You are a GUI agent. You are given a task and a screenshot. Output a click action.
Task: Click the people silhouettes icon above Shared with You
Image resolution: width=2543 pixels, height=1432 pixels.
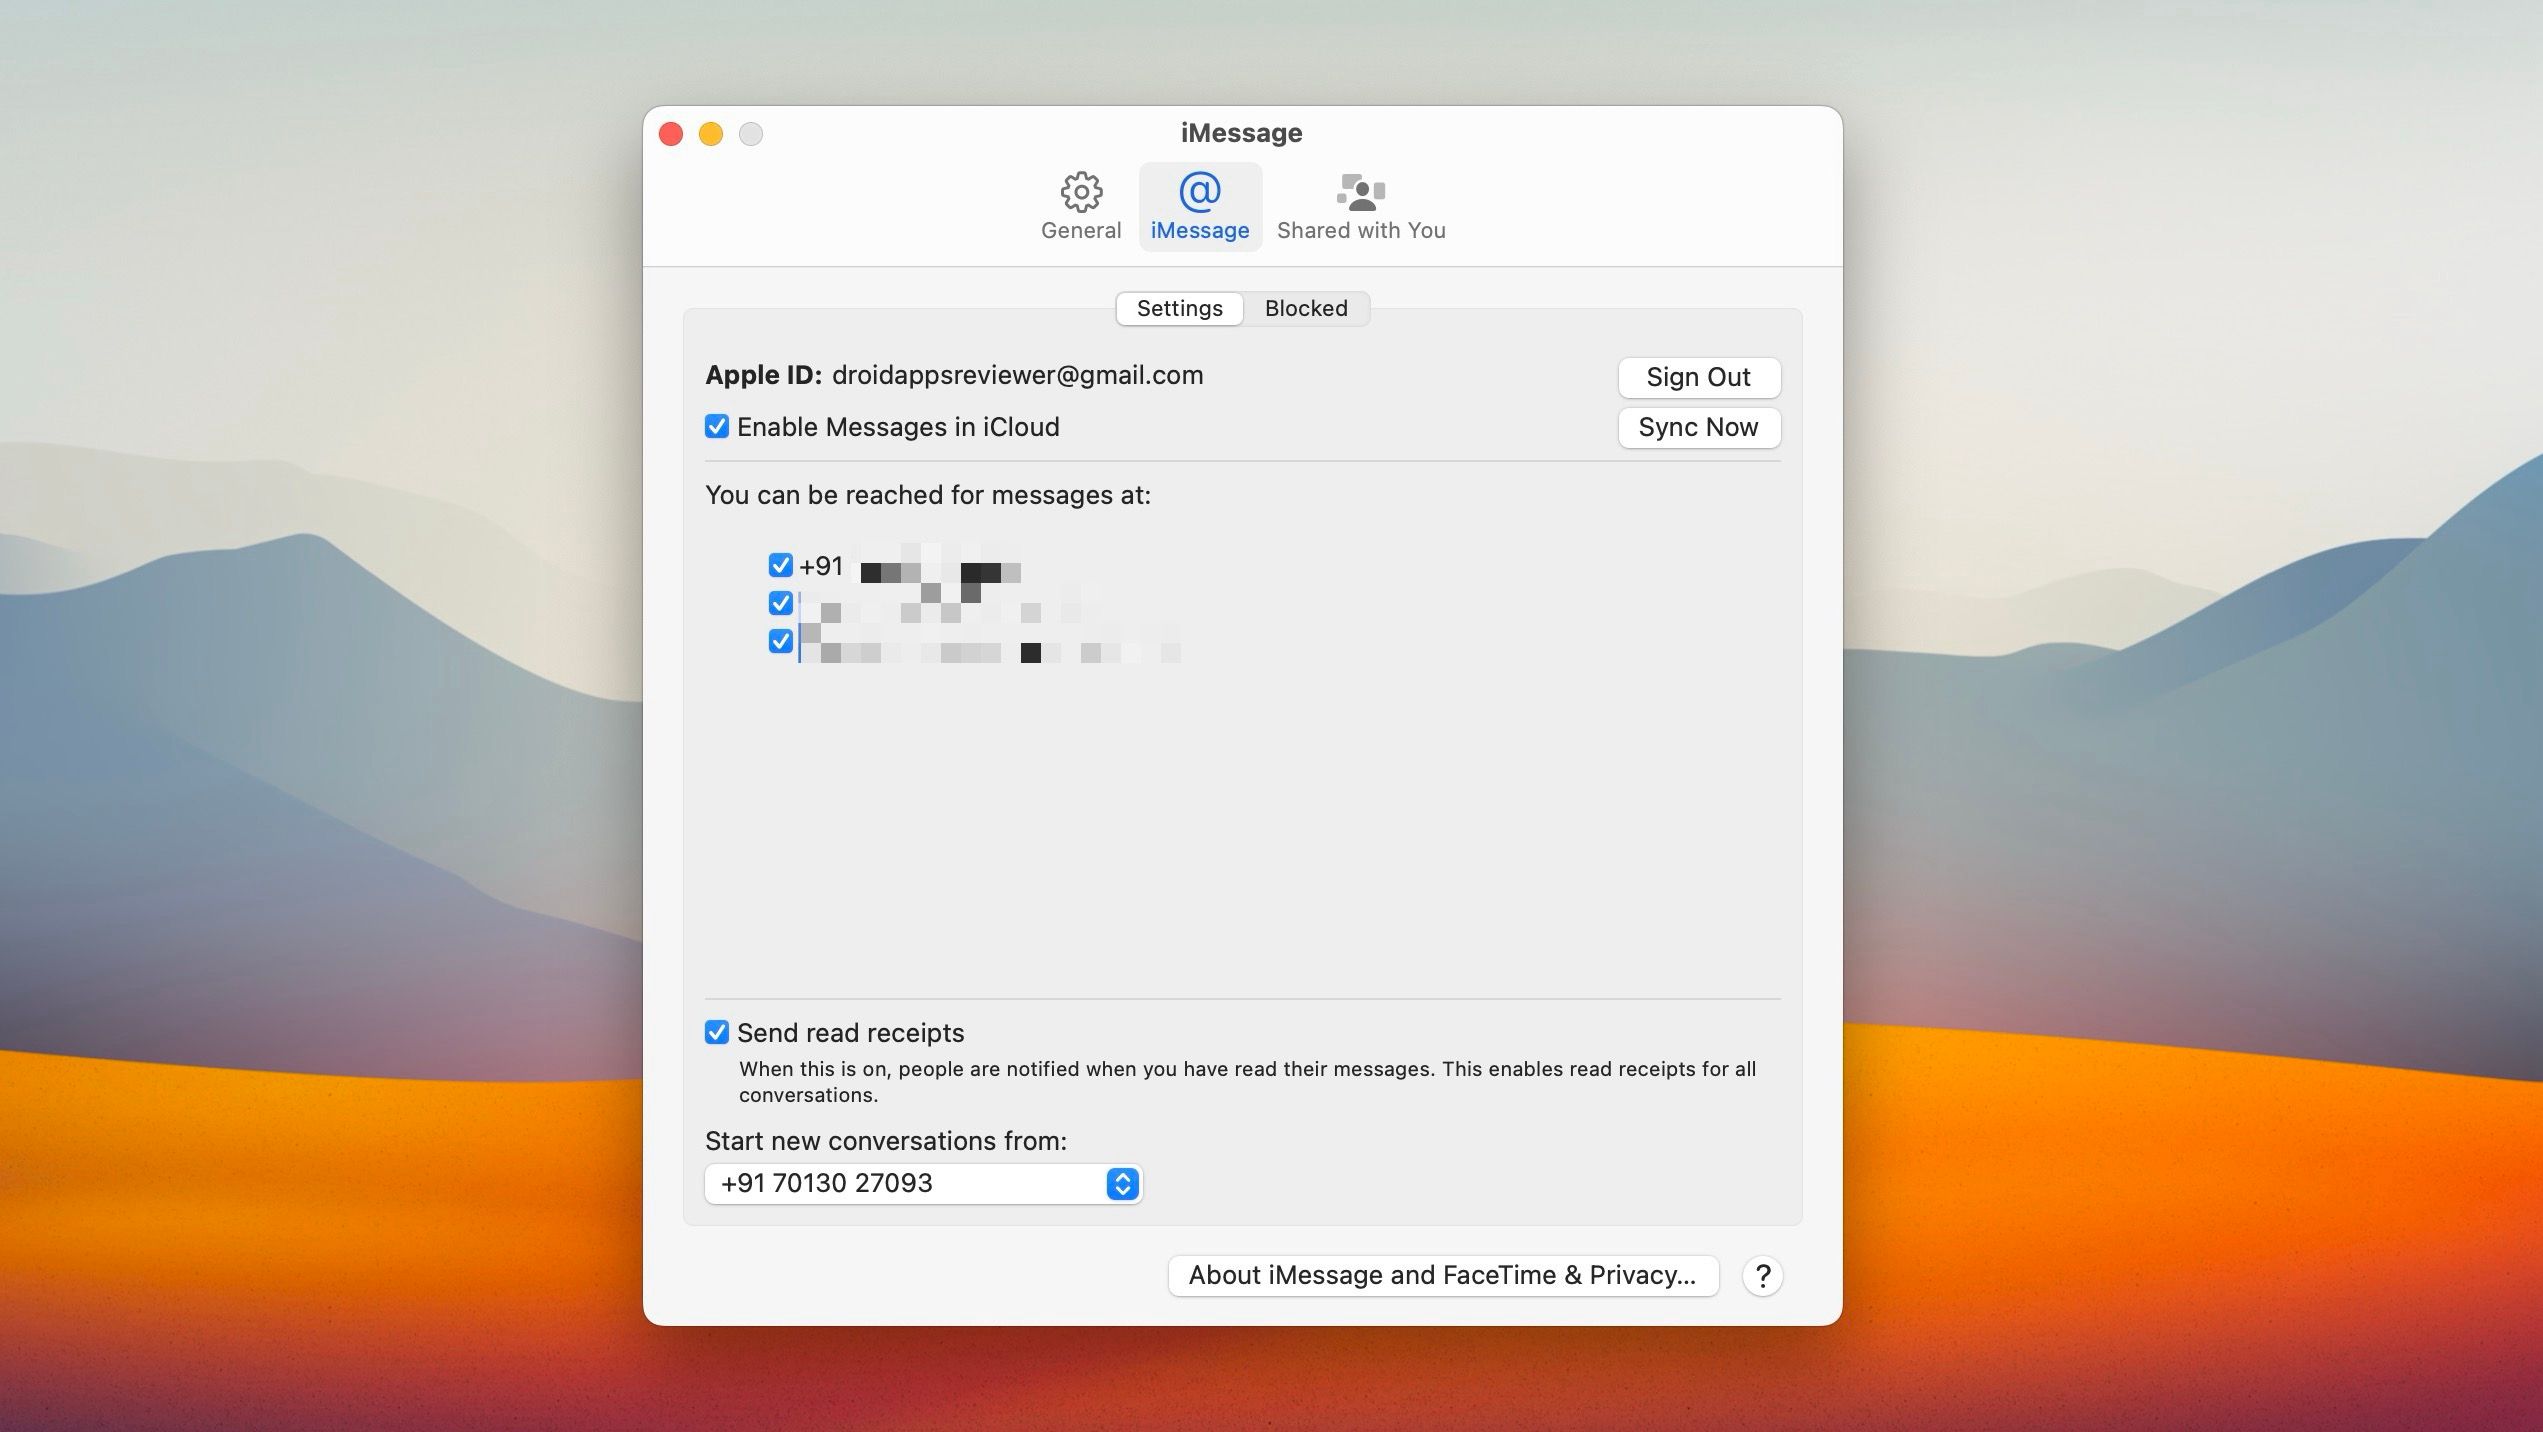point(1360,191)
